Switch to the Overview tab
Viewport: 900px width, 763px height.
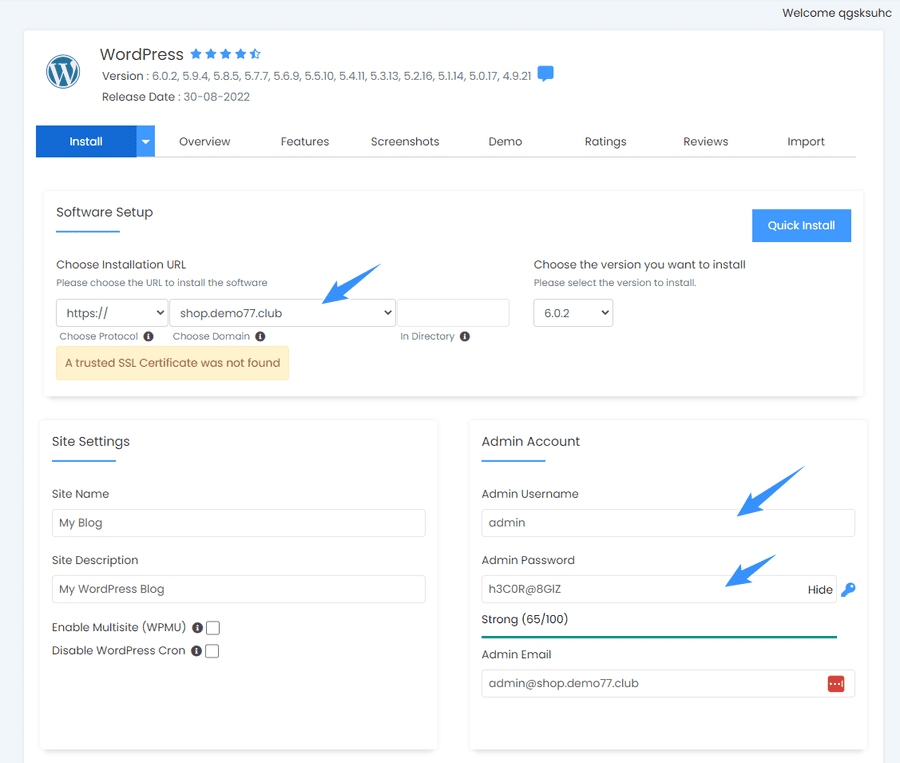pyautogui.click(x=204, y=141)
